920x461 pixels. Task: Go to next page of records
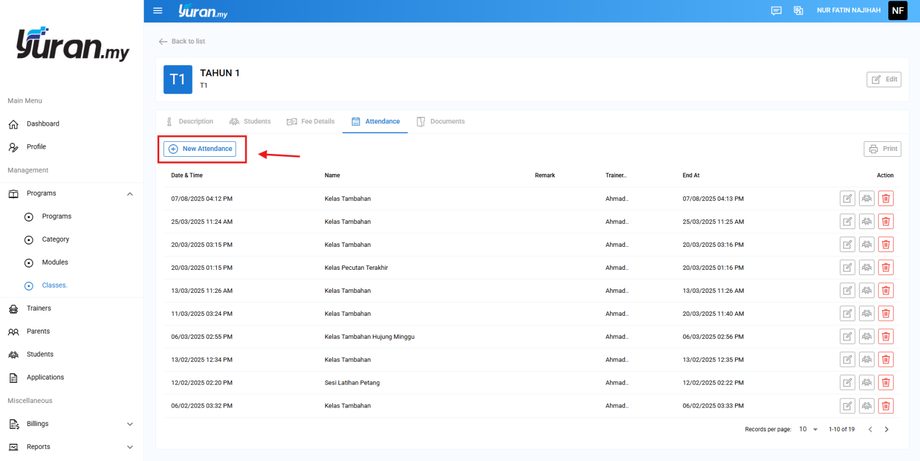(886, 429)
